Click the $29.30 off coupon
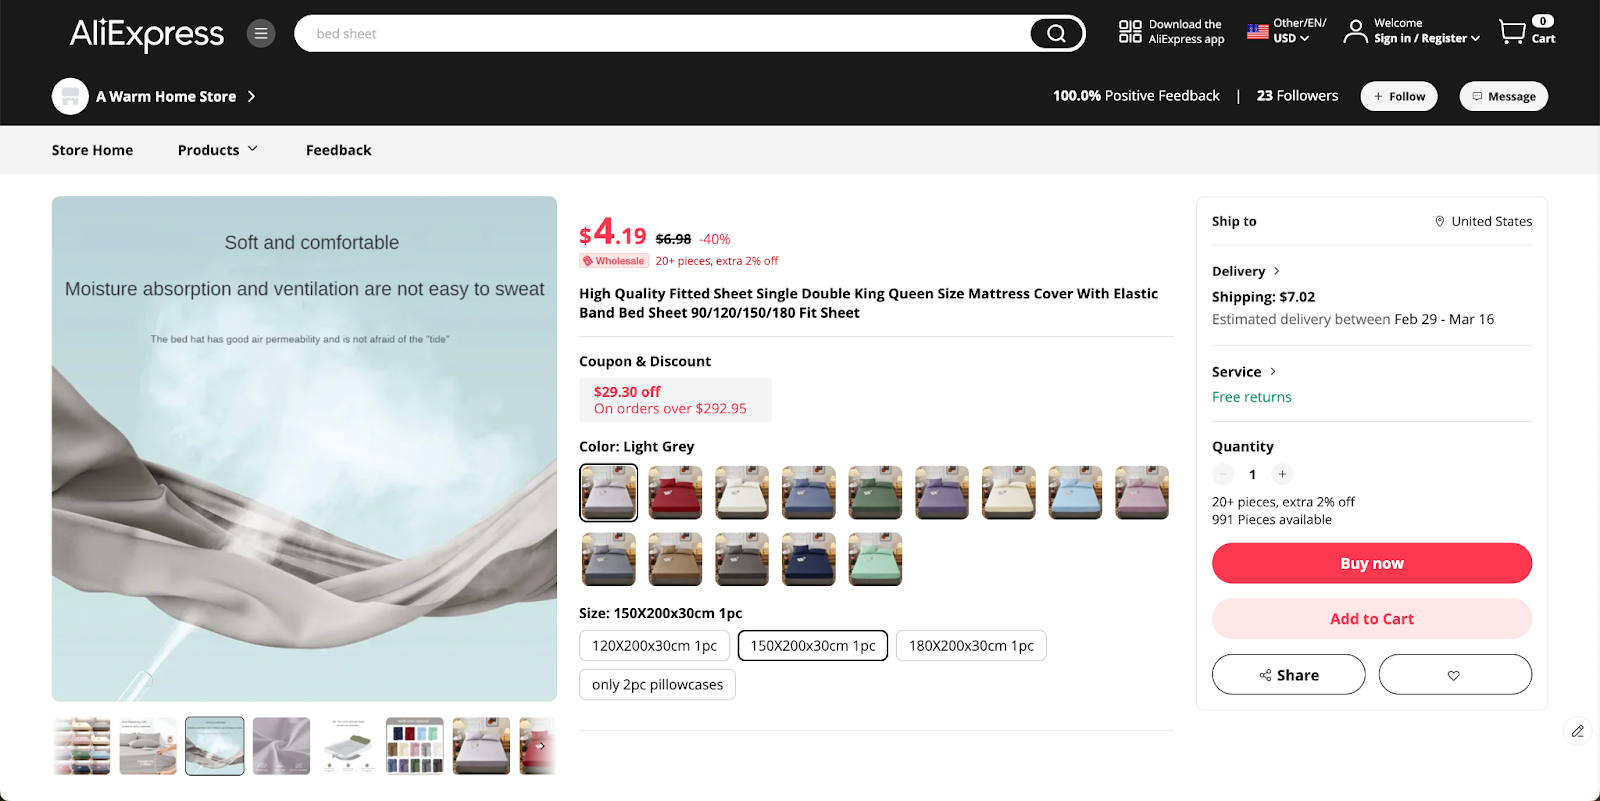This screenshot has width=1600, height=801. pyautogui.click(x=675, y=400)
